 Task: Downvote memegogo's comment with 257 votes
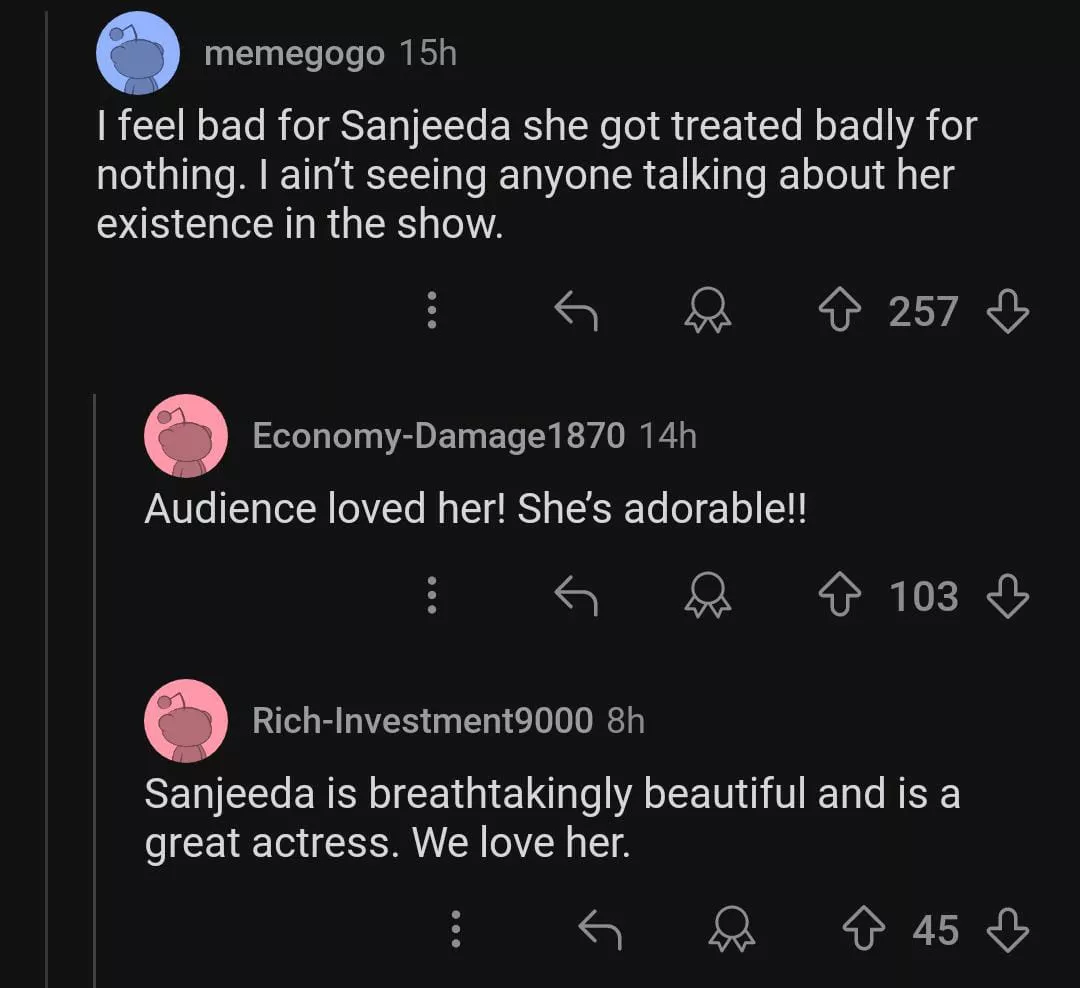(x=1007, y=312)
